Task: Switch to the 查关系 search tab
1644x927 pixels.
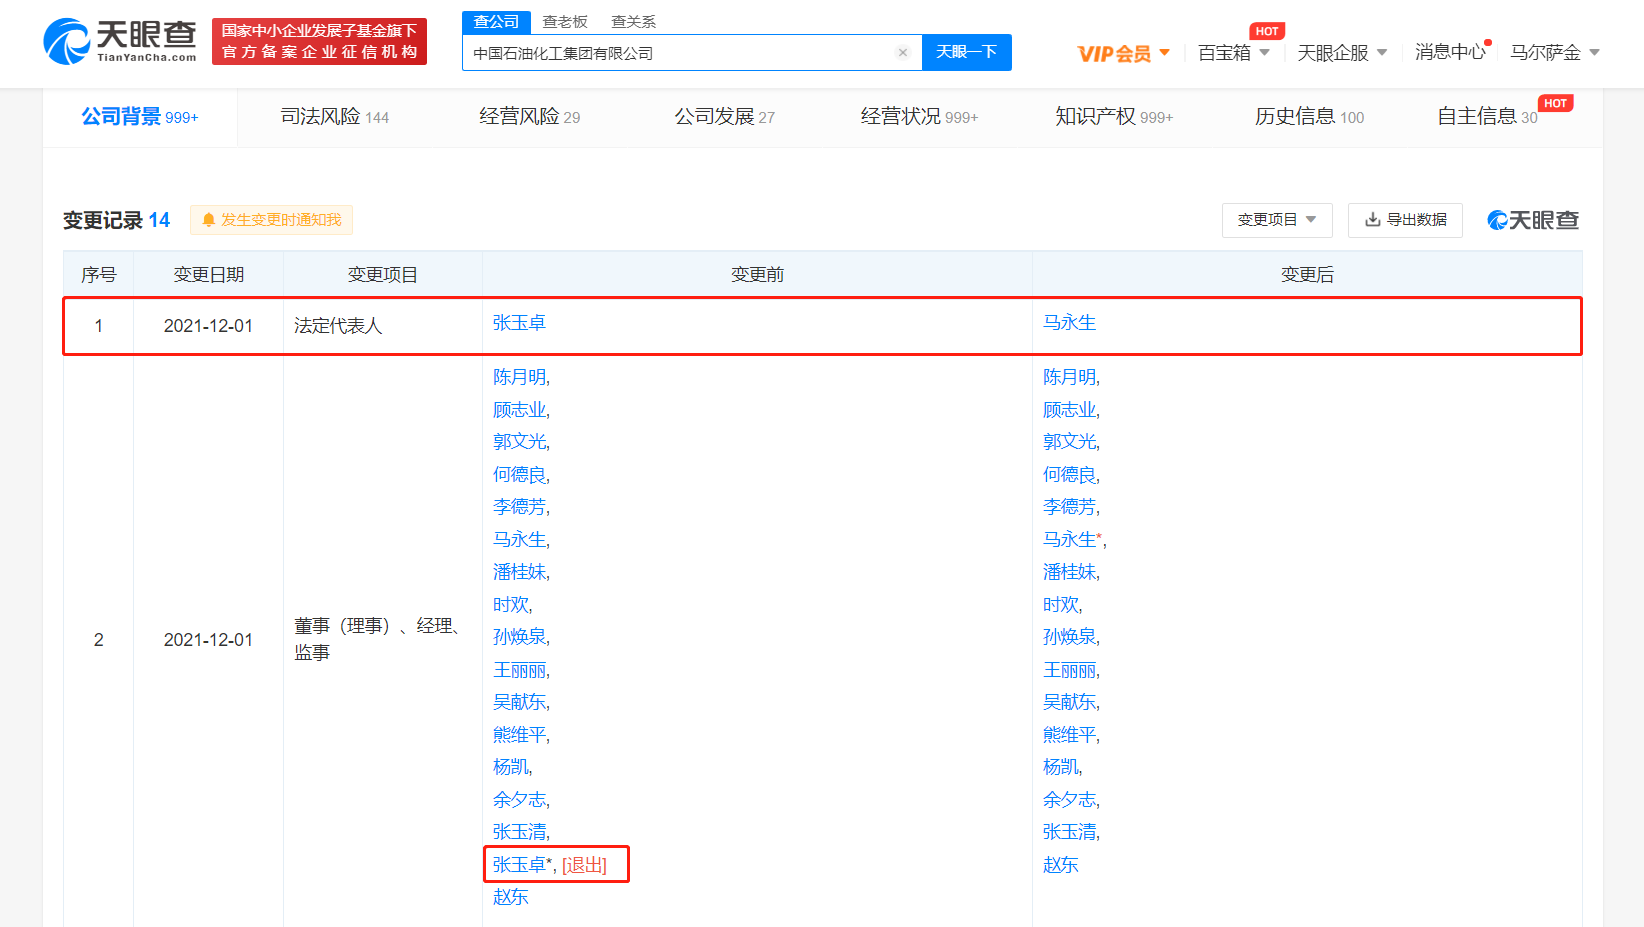Action: tap(633, 22)
